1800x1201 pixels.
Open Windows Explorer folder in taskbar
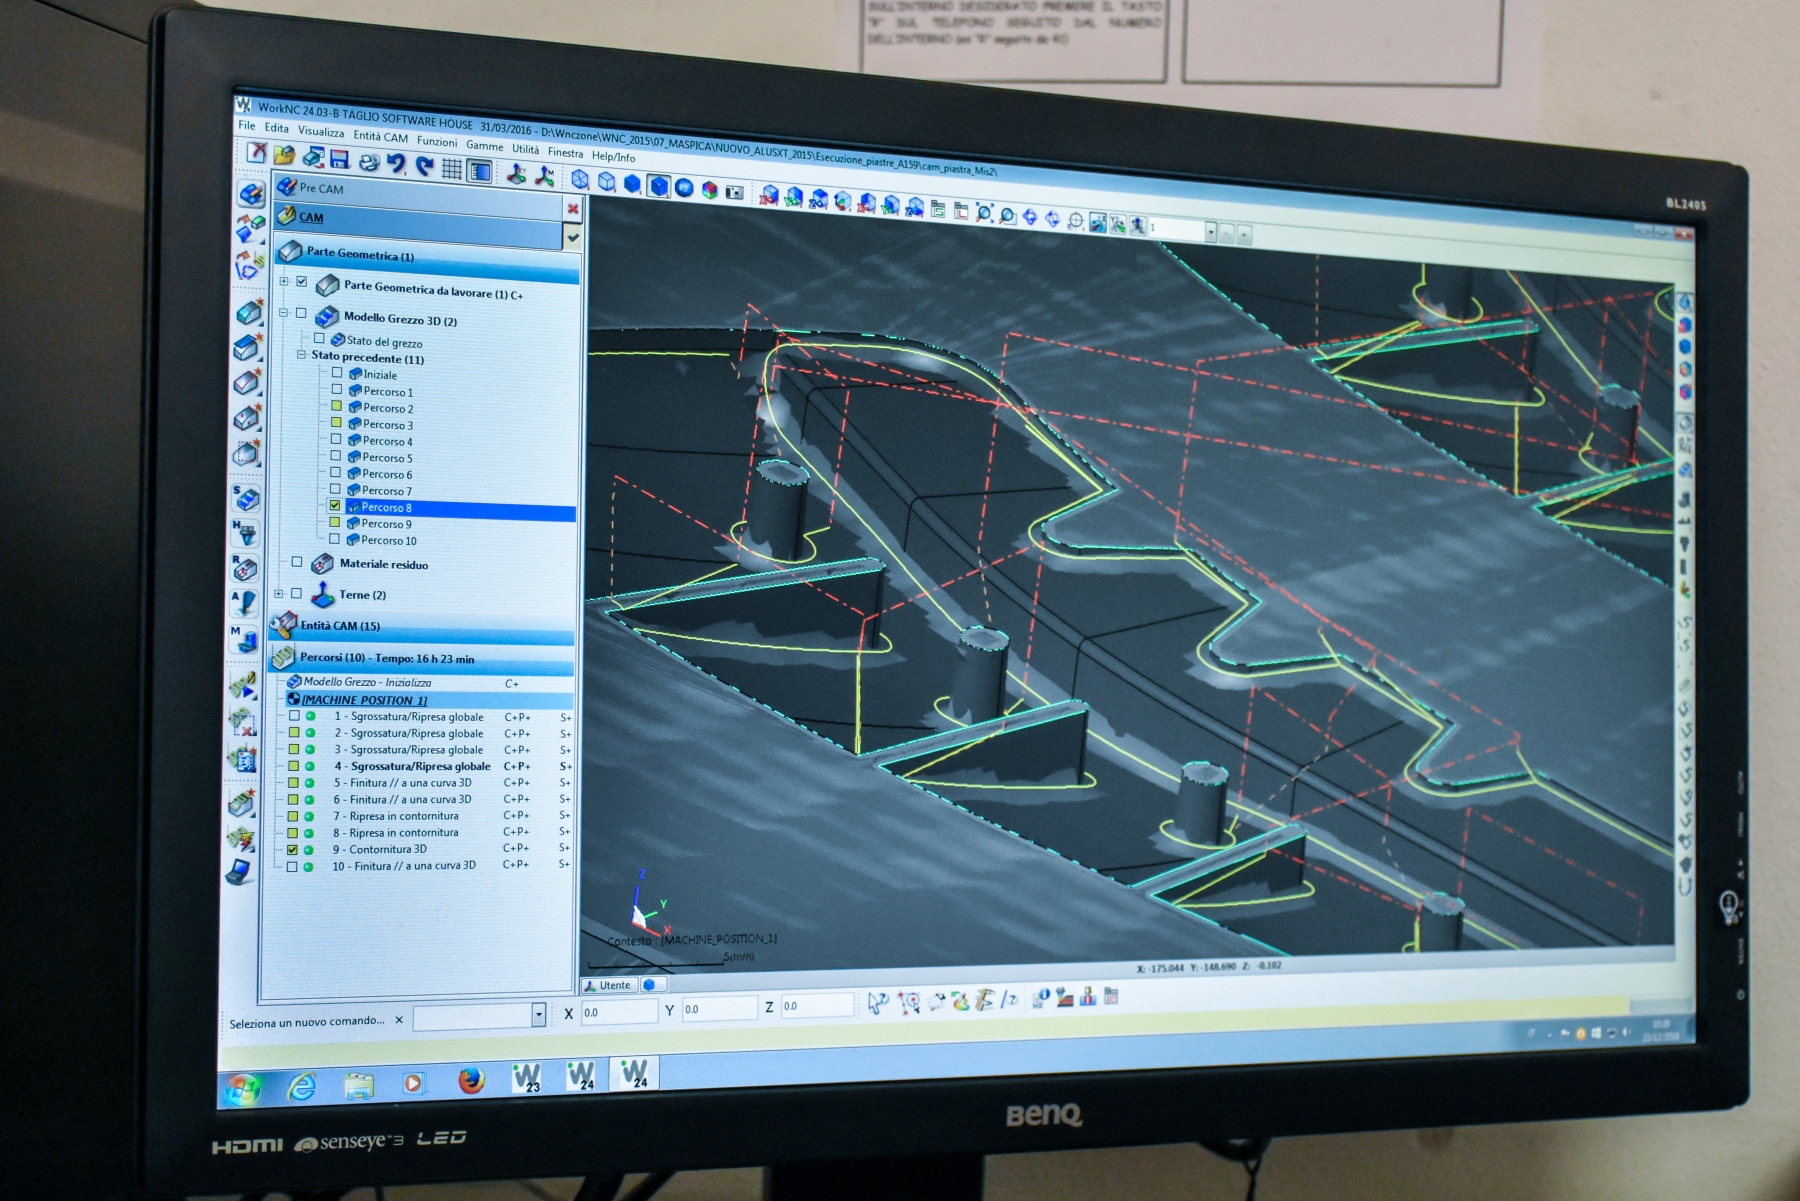(358, 1084)
